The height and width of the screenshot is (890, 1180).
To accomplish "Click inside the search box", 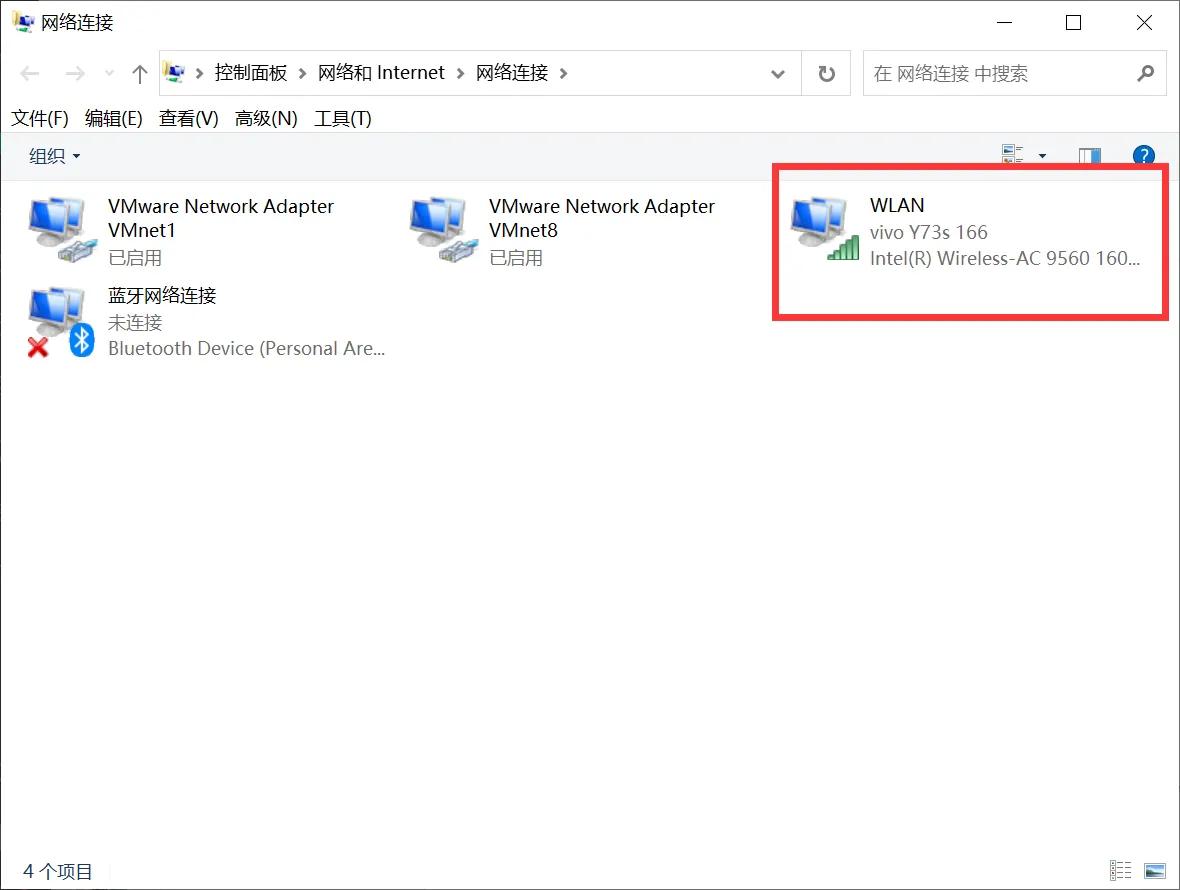I will pyautogui.click(x=1000, y=73).
